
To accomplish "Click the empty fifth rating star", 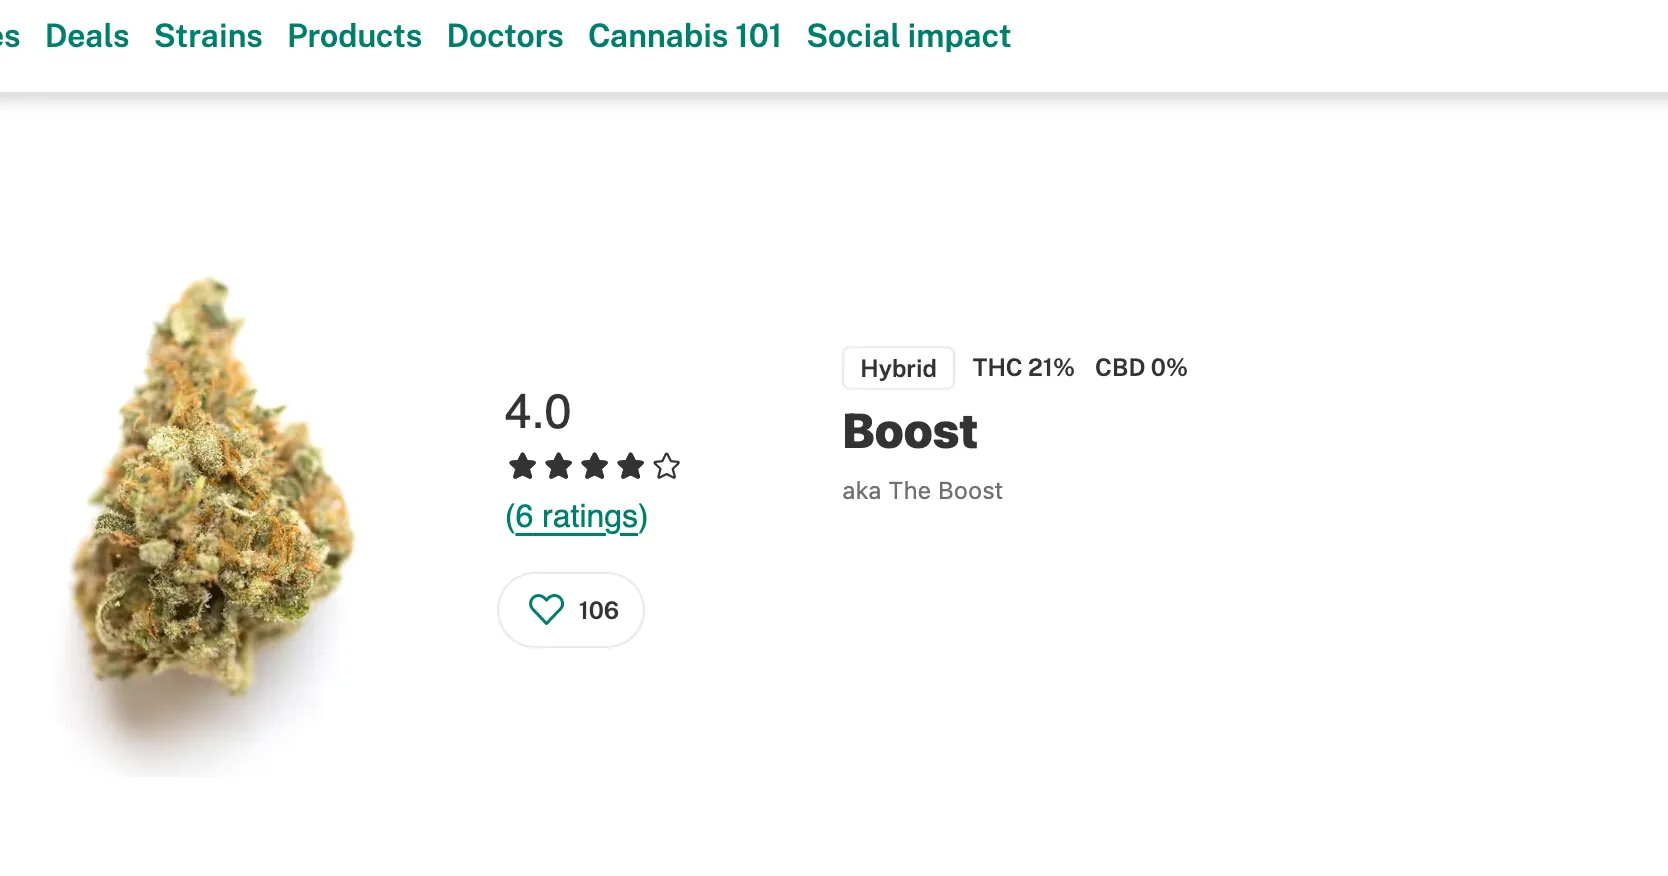I will click(666, 466).
